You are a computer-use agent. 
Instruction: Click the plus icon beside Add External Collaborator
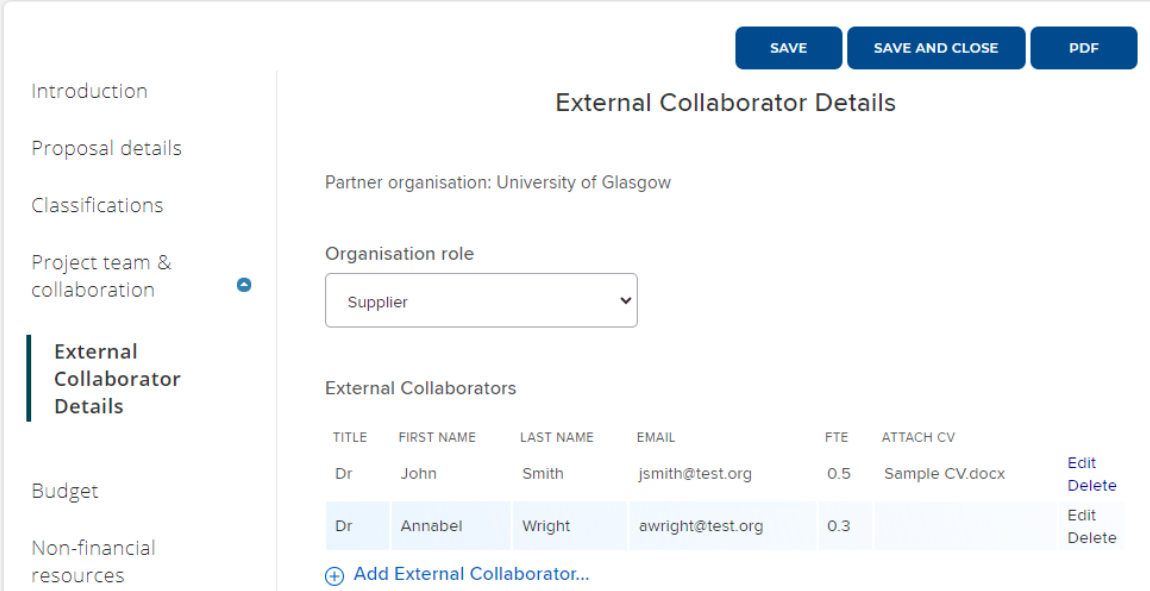tap(334, 575)
